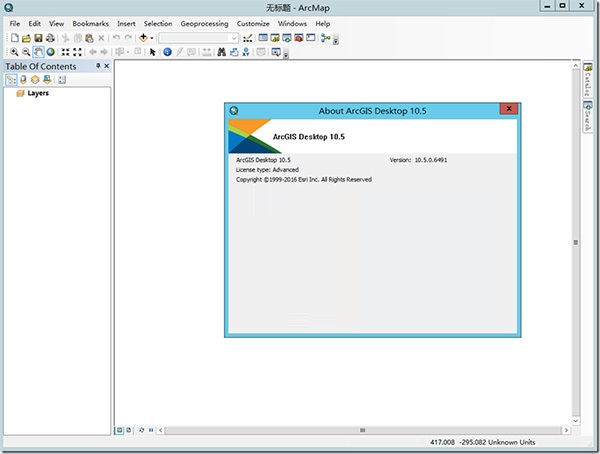The image size is (600, 454).
Task: Click the Version 10.5.0.6491 text
Action: [x=418, y=160]
